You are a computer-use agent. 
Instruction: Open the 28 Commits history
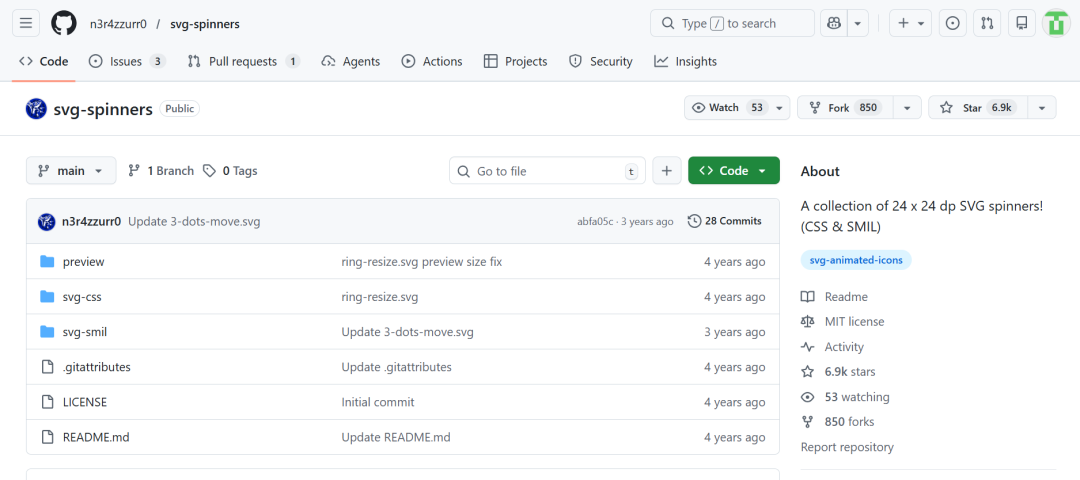pos(725,221)
